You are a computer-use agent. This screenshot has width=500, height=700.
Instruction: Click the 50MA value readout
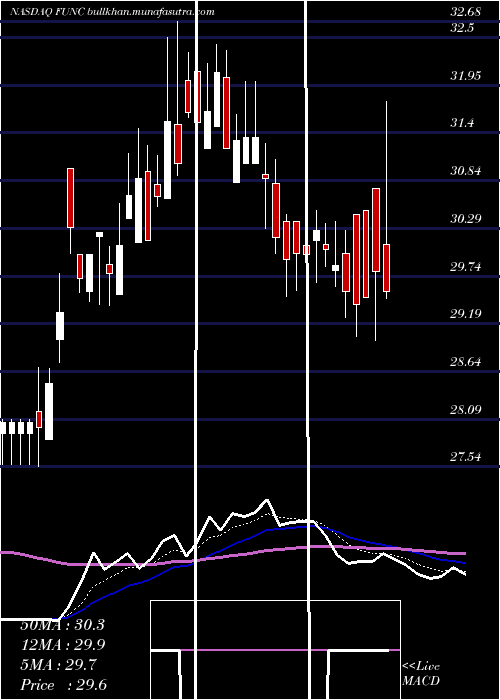pyautogui.click(x=62, y=625)
